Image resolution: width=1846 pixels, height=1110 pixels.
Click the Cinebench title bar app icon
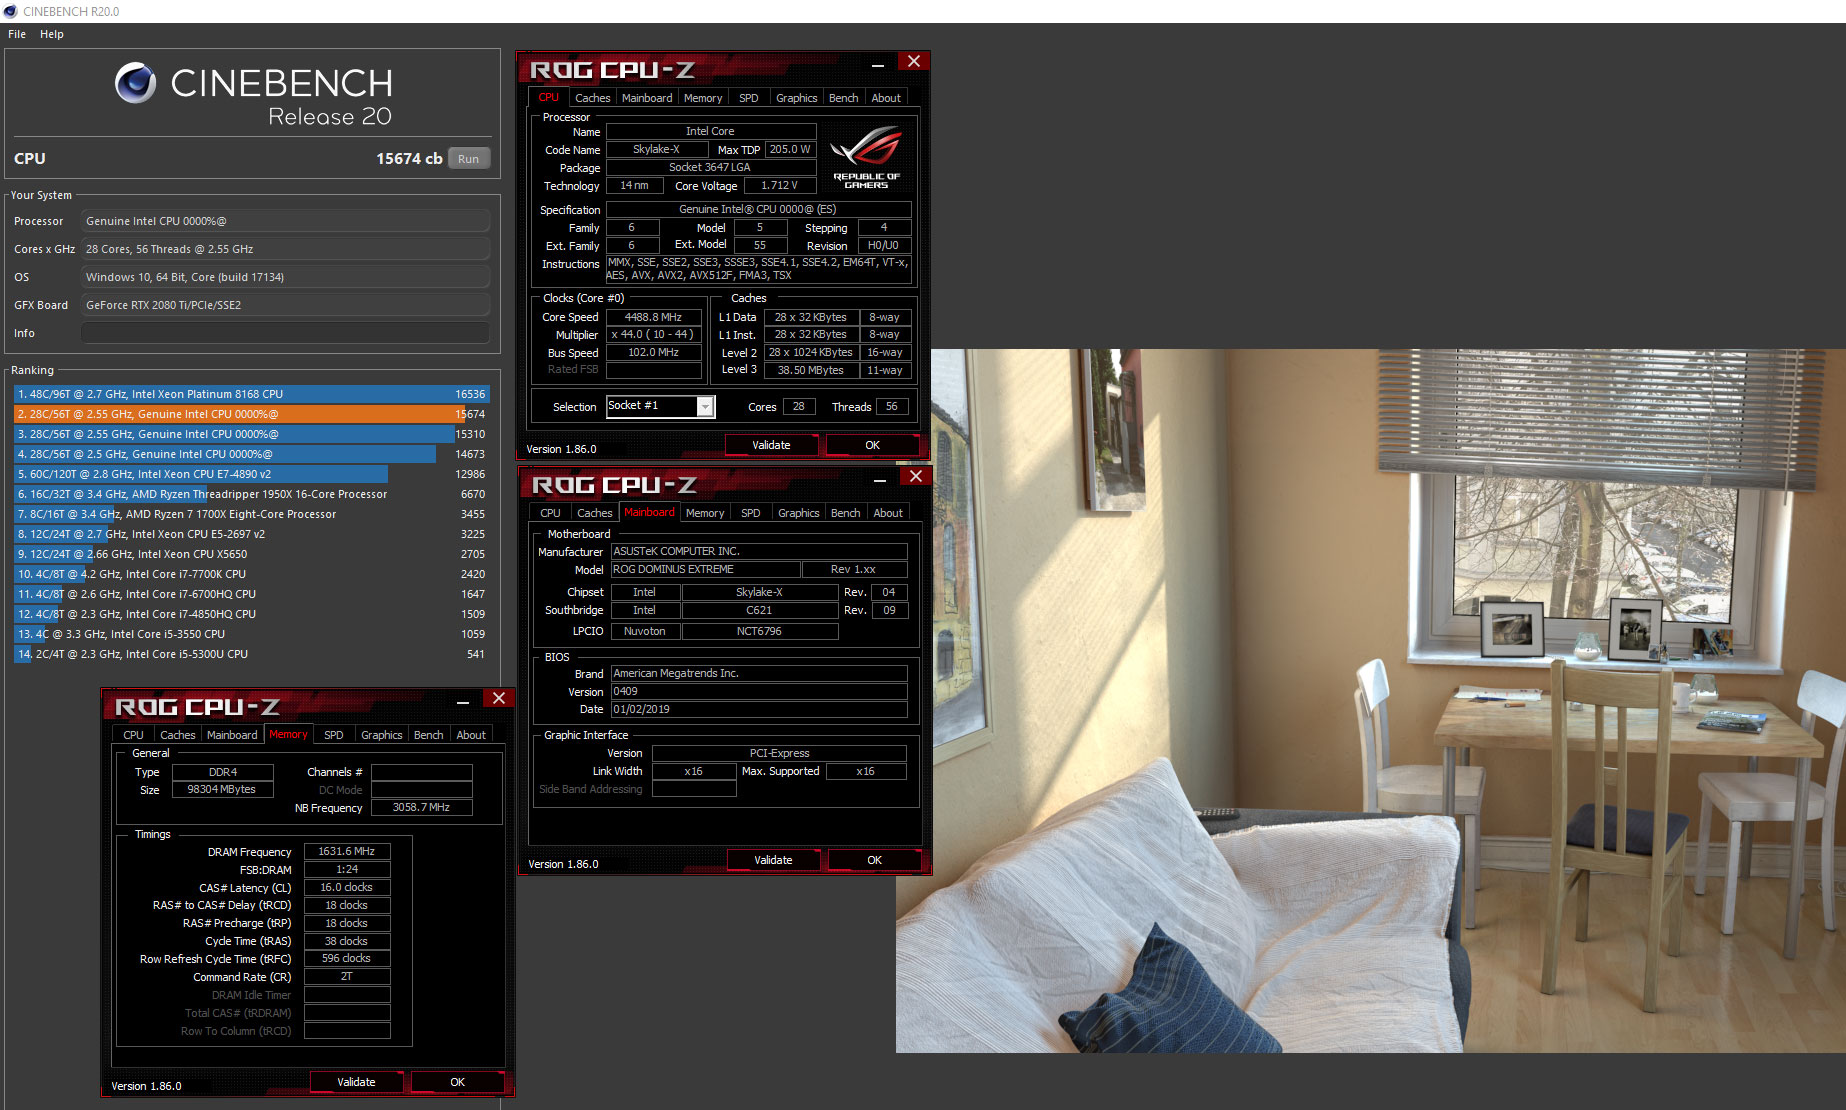coord(11,11)
